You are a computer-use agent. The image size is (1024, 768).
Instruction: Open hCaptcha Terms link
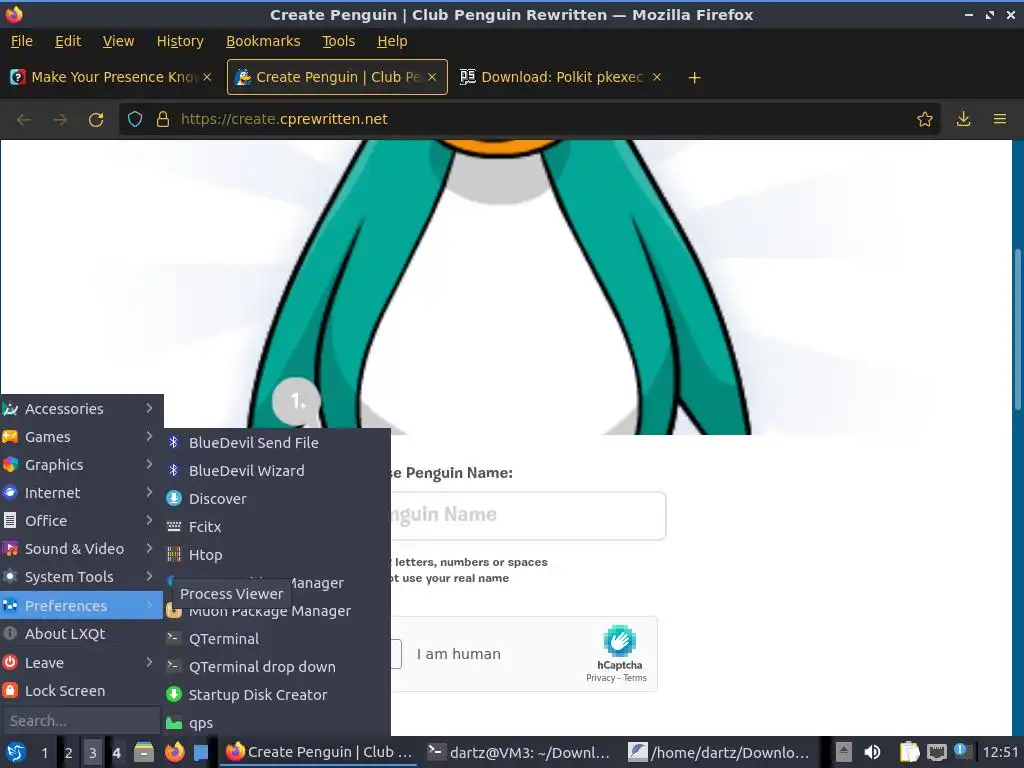(635, 678)
